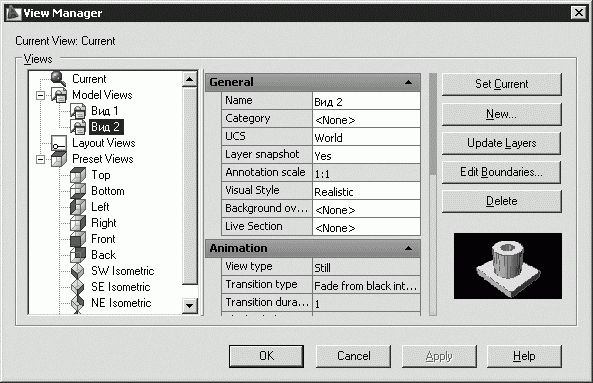
Task: Click the Category value <None>
Action: tap(366, 119)
